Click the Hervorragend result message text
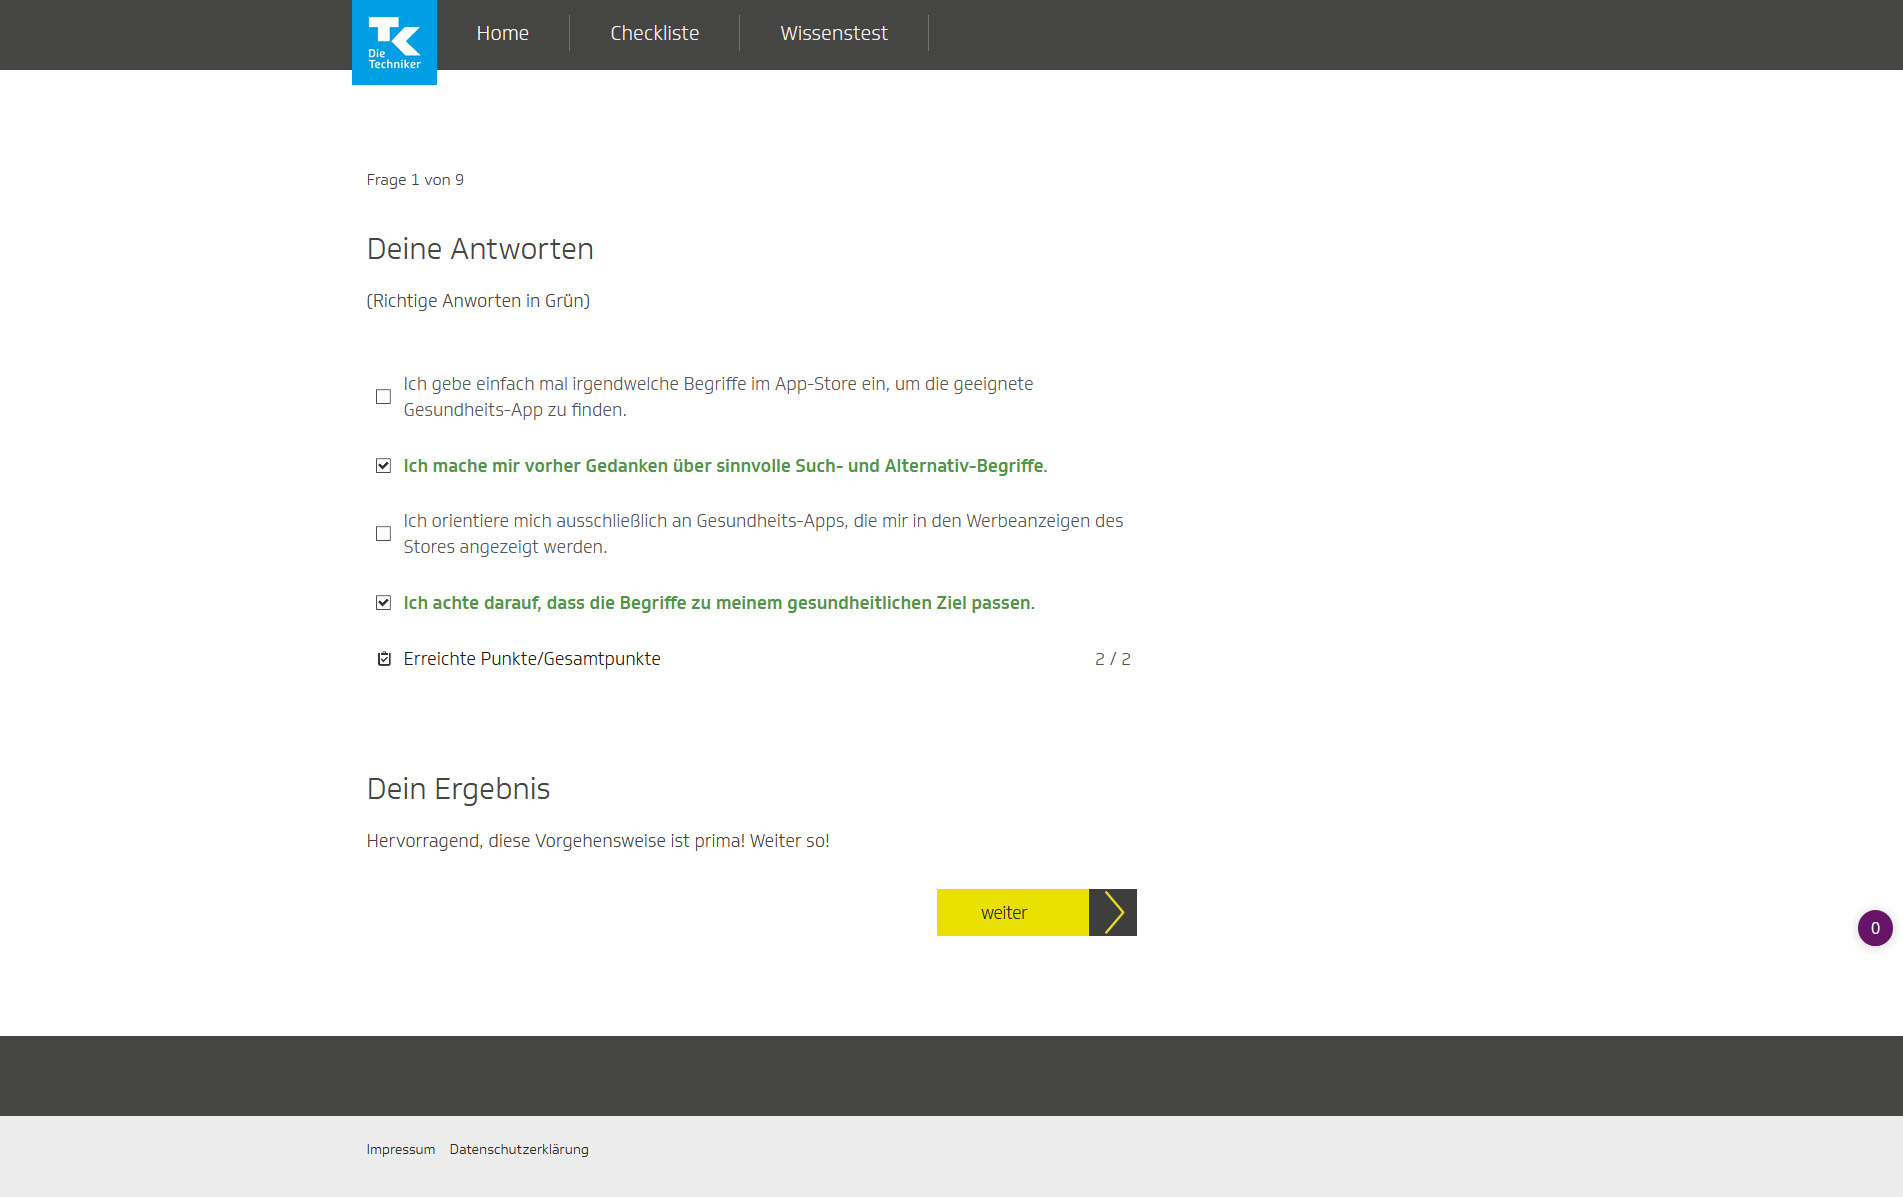The height and width of the screenshot is (1197, 1903). 598,841
